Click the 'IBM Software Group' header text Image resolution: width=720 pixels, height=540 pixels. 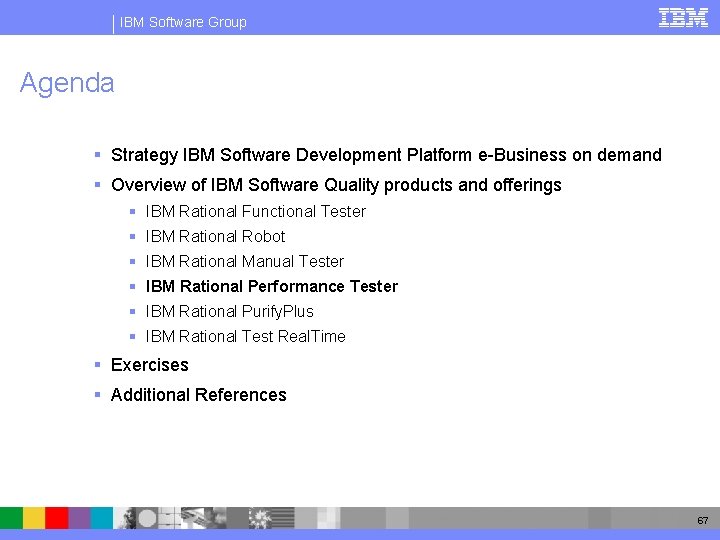click(183, 22)
